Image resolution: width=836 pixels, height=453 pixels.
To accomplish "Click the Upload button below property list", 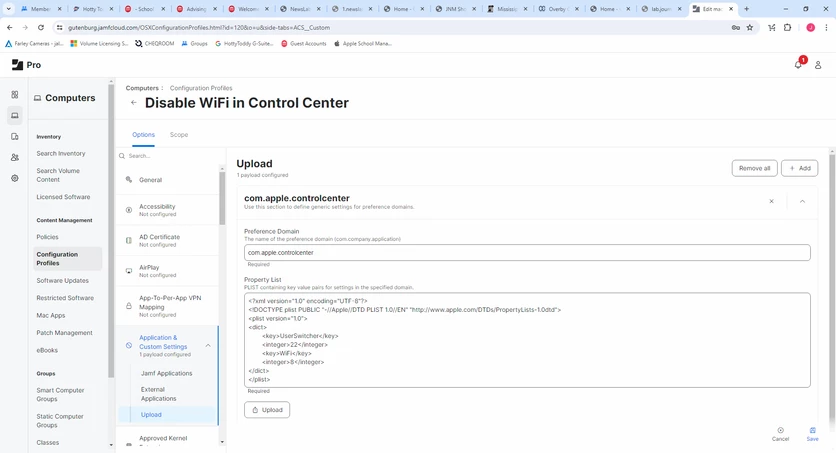I will (267, 410).
